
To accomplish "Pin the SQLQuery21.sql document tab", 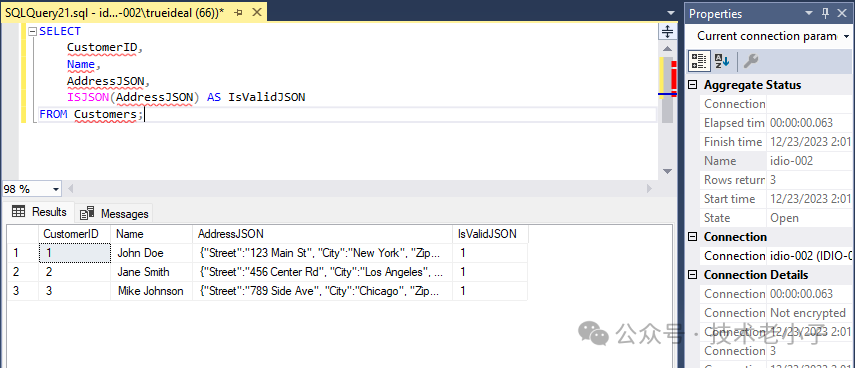I will coord(238,14).
